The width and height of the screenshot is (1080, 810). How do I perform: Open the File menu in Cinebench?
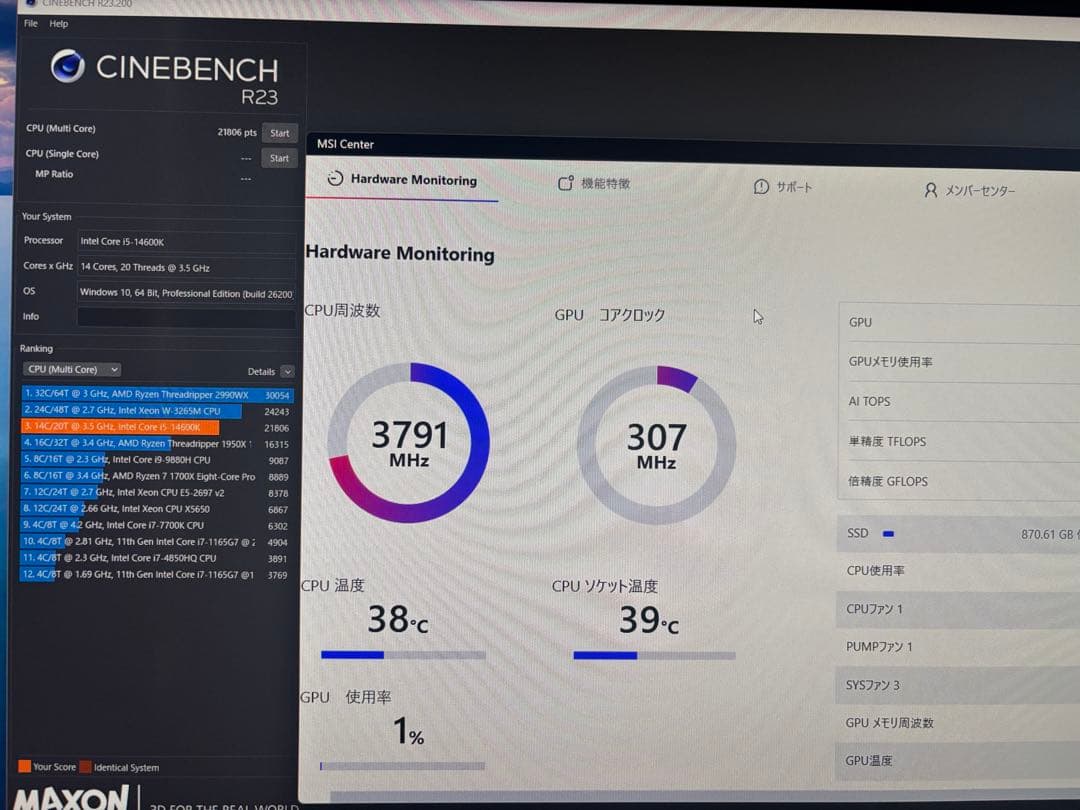tap(31, 23)
